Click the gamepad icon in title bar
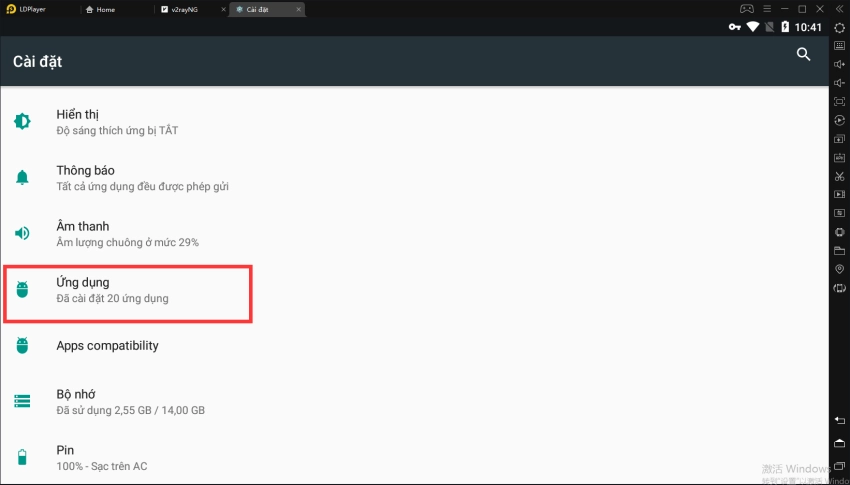The image size is (850, 485). (744, 9)
